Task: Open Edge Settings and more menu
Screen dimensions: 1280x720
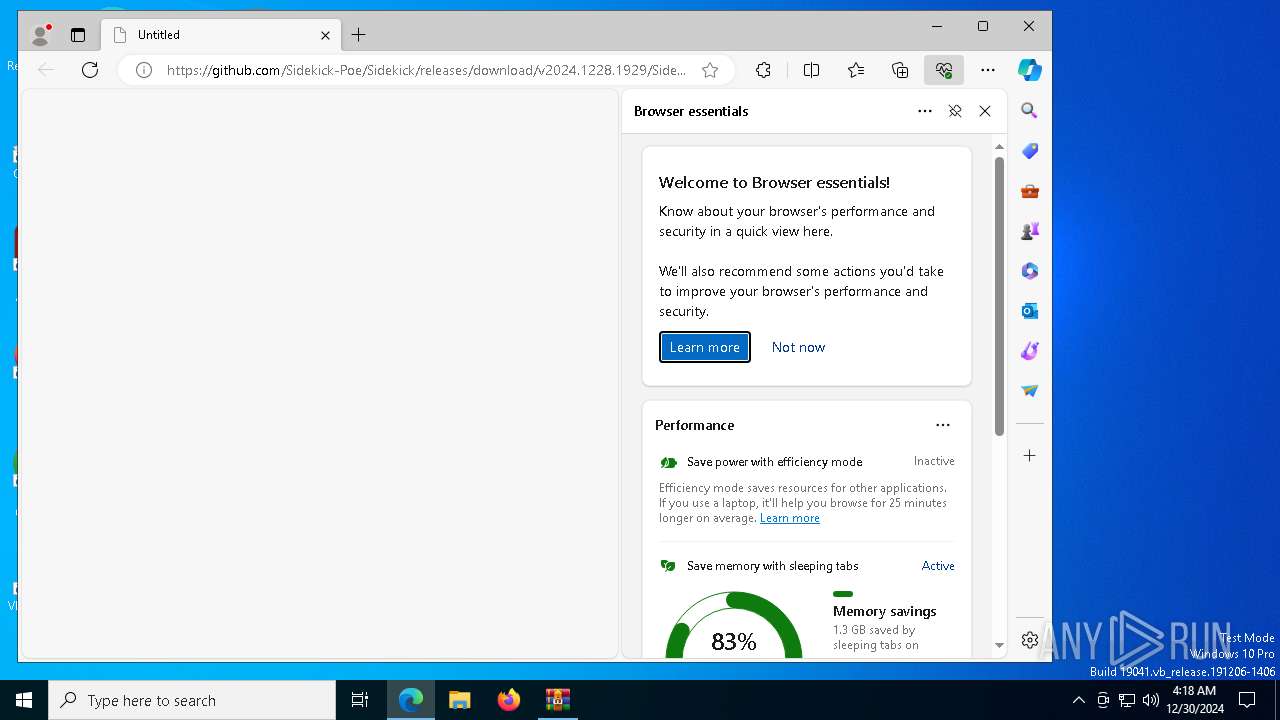Action: [x=988, y=70]
